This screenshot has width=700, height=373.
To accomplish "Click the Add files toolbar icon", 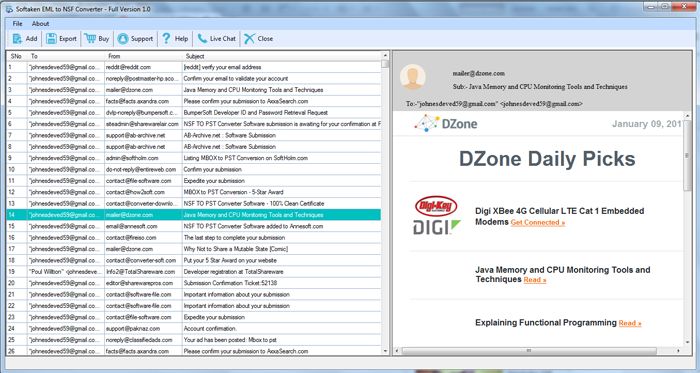I will click(x=17, y=39).
